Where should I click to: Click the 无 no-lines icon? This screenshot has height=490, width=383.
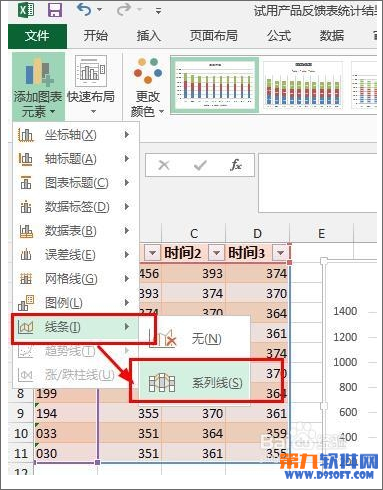pos(162,339)
